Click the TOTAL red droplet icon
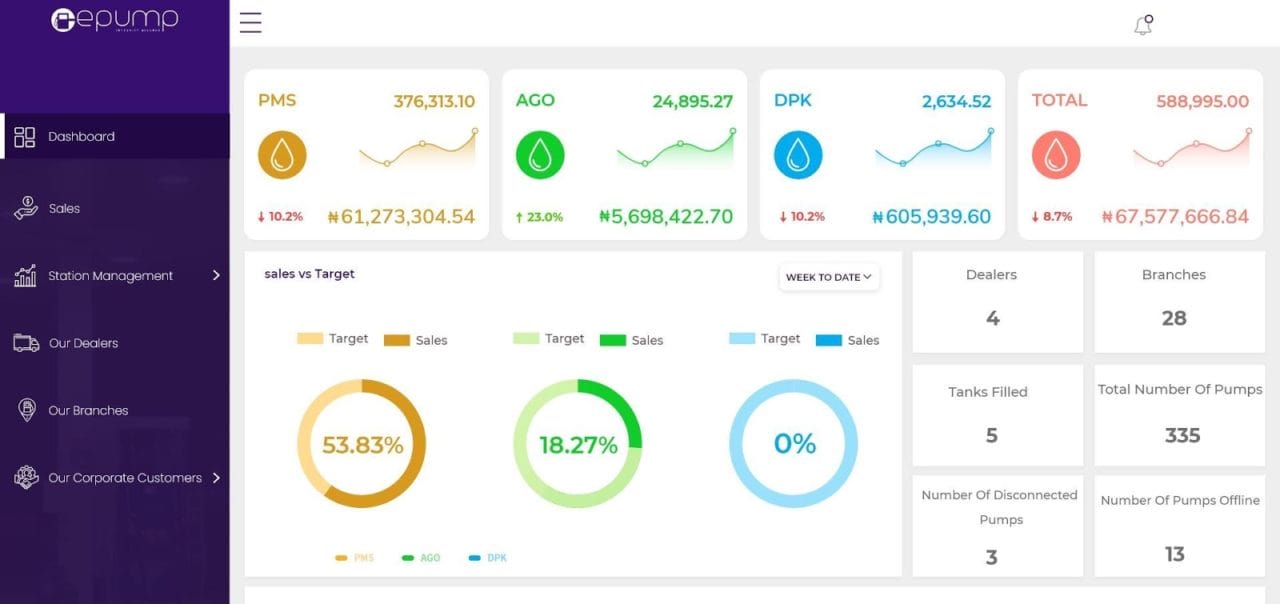The width and height of the screenshot is (1280, 604). tap(1056, 155)
